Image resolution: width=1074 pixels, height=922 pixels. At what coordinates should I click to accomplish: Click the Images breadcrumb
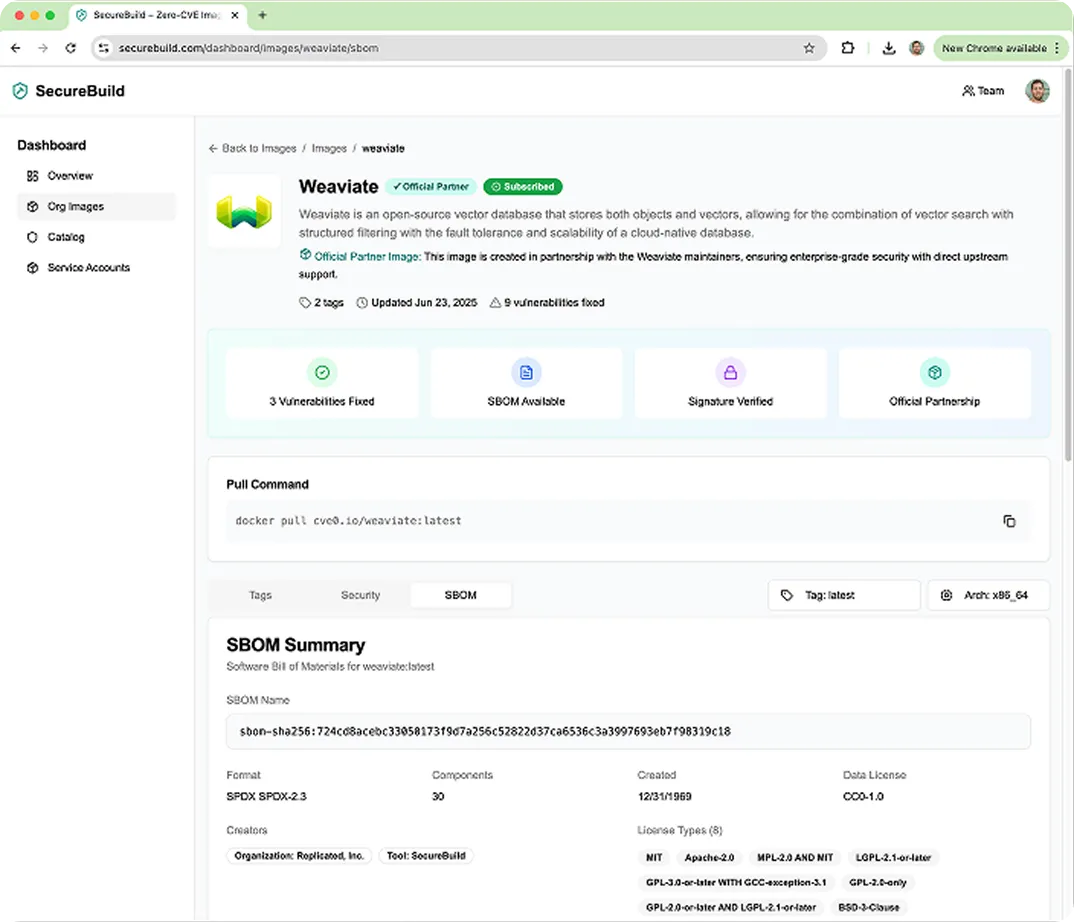[x=329, y=148]
